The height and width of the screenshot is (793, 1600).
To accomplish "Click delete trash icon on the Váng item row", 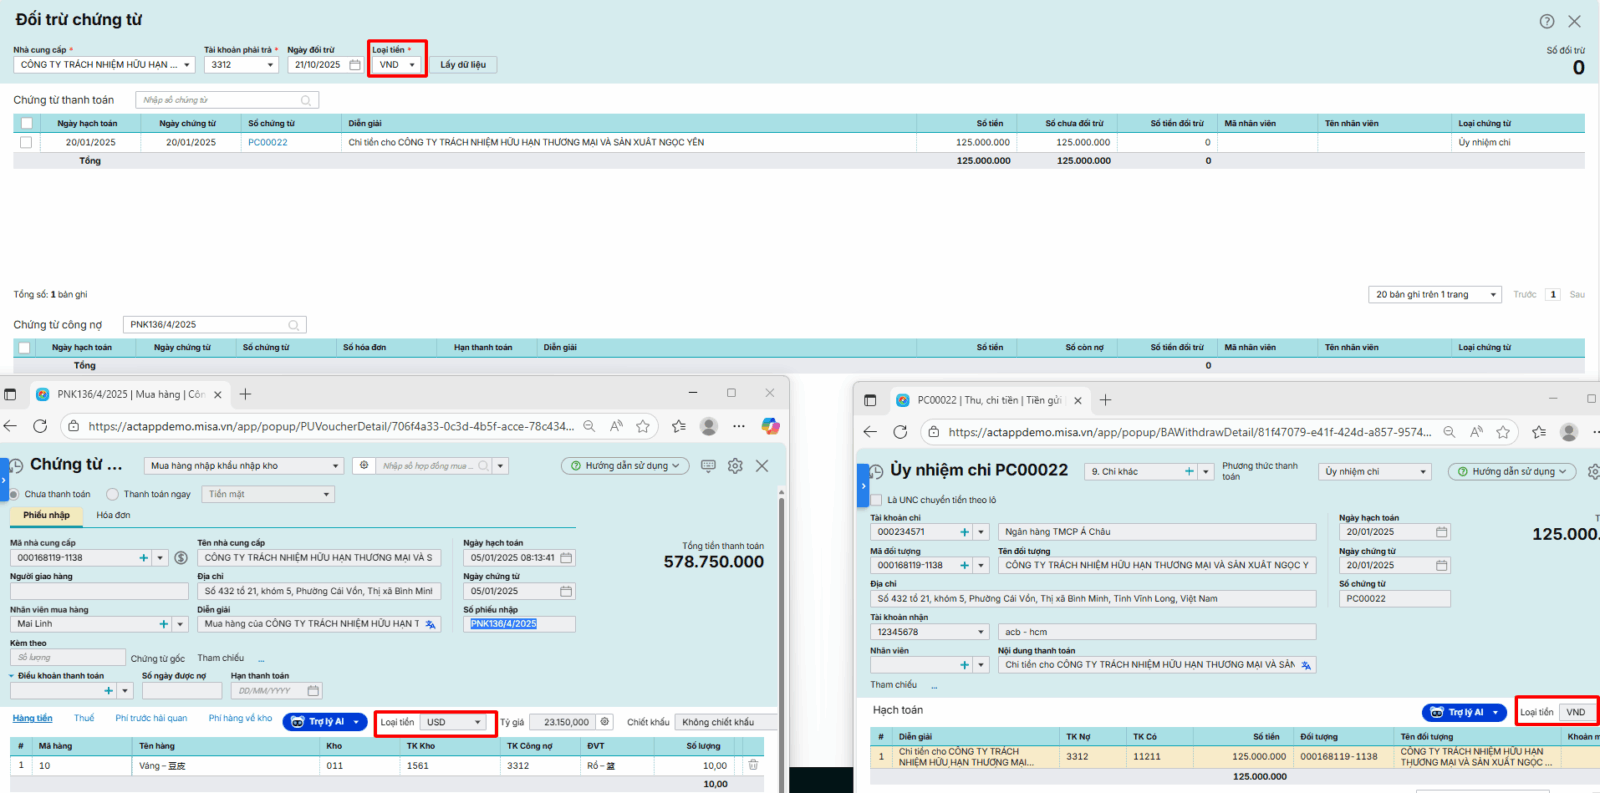I will tap(753, 765).
